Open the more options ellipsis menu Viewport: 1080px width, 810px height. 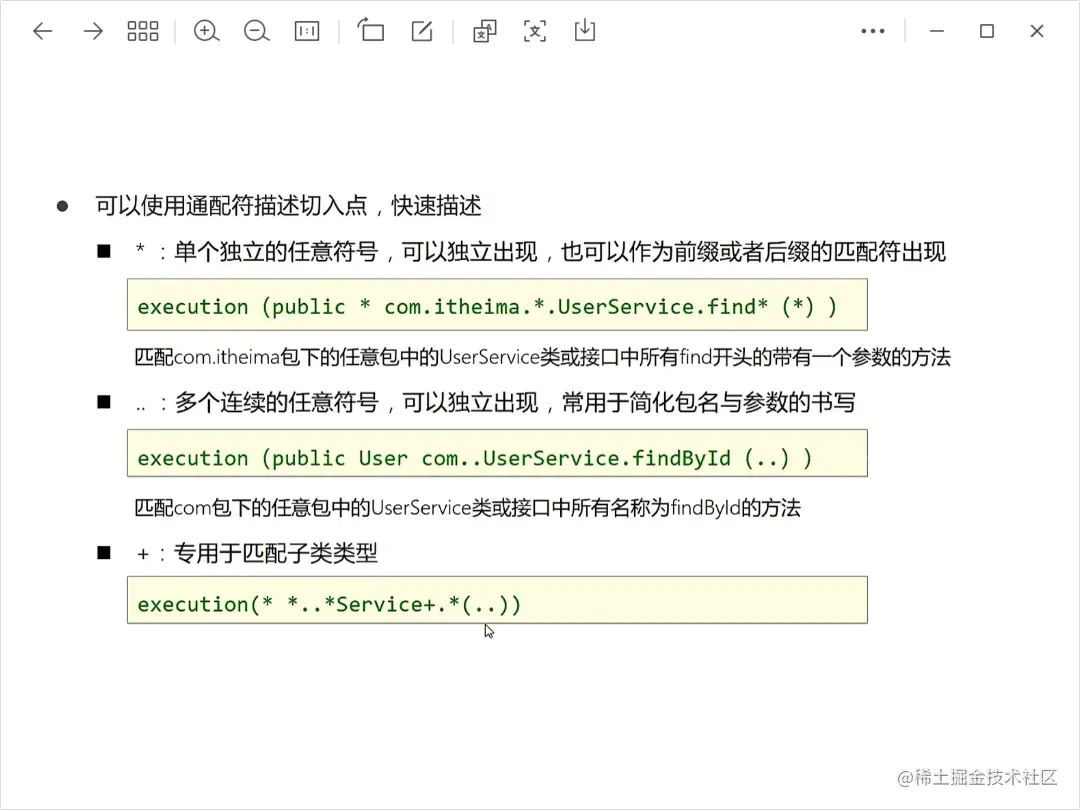[x=873, y=31]
